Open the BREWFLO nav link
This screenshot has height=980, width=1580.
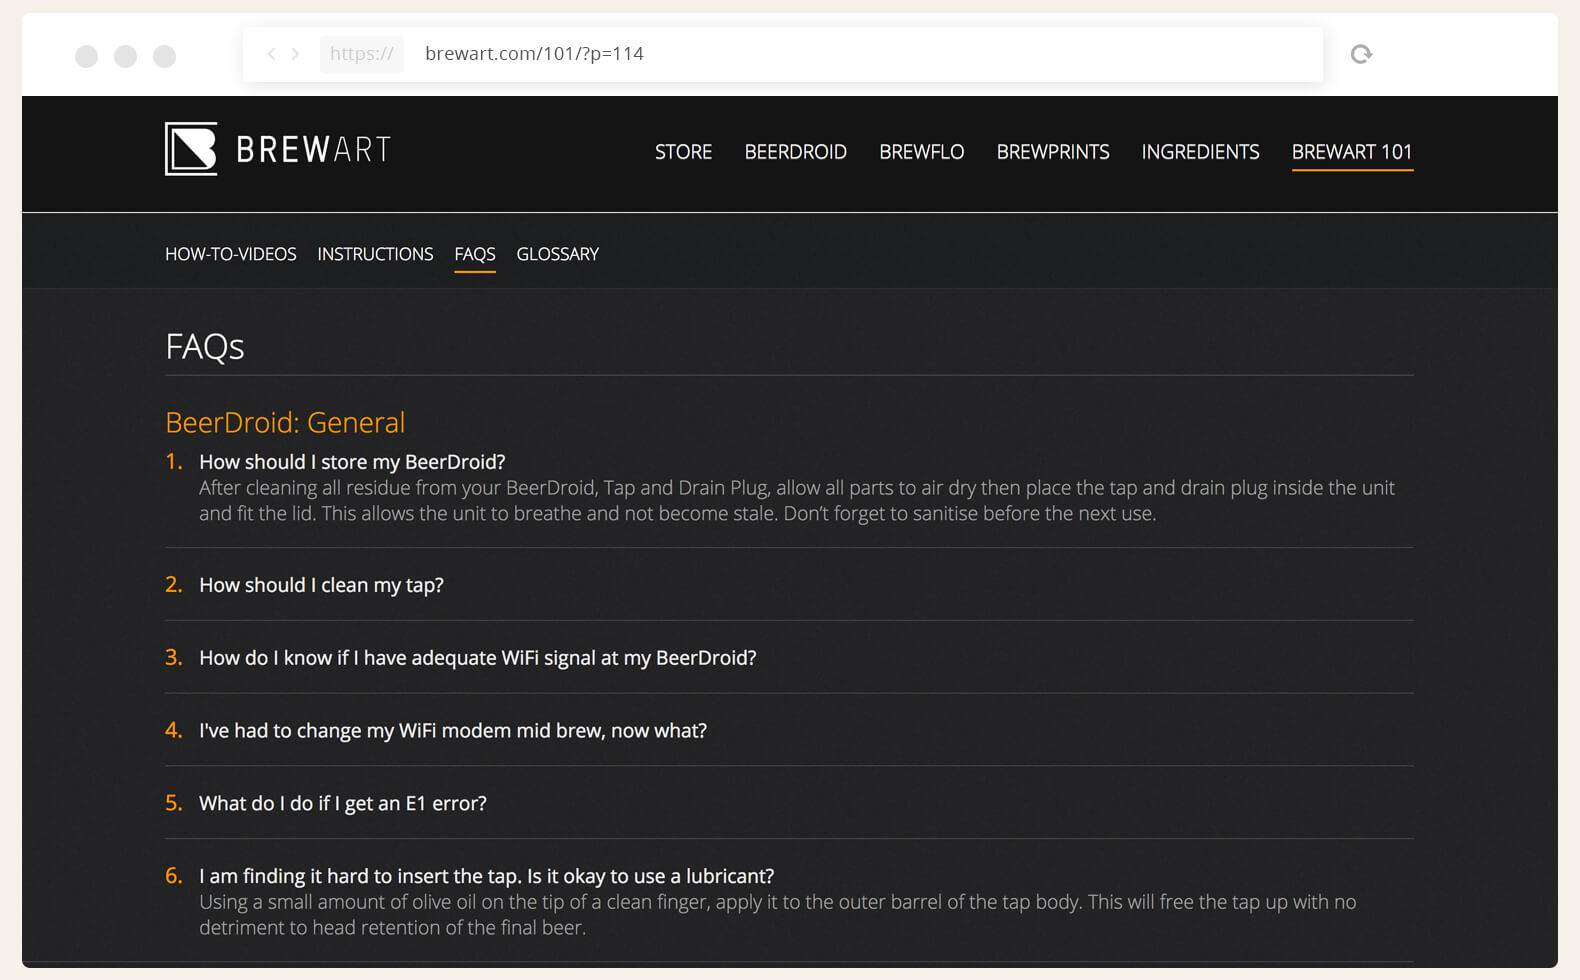[x=921, y=152]
